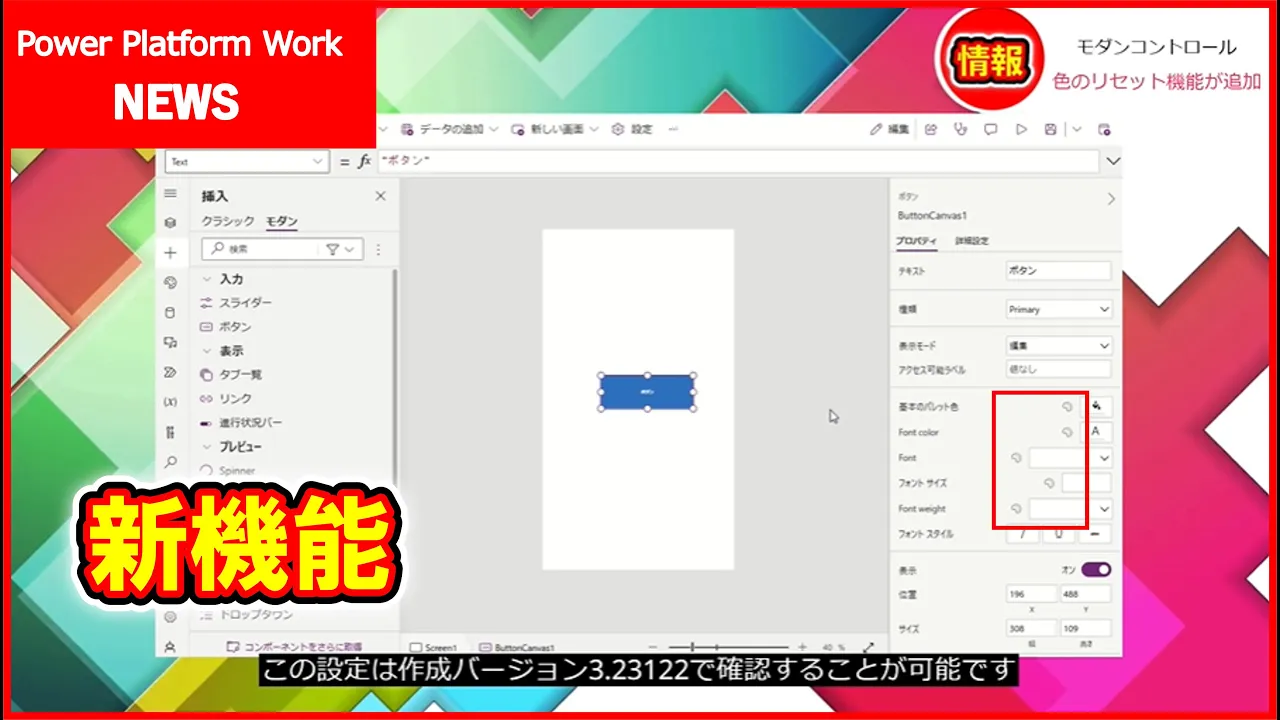
Task: Insert the 進行状況バー control
Action: click(x=241, y=422)
